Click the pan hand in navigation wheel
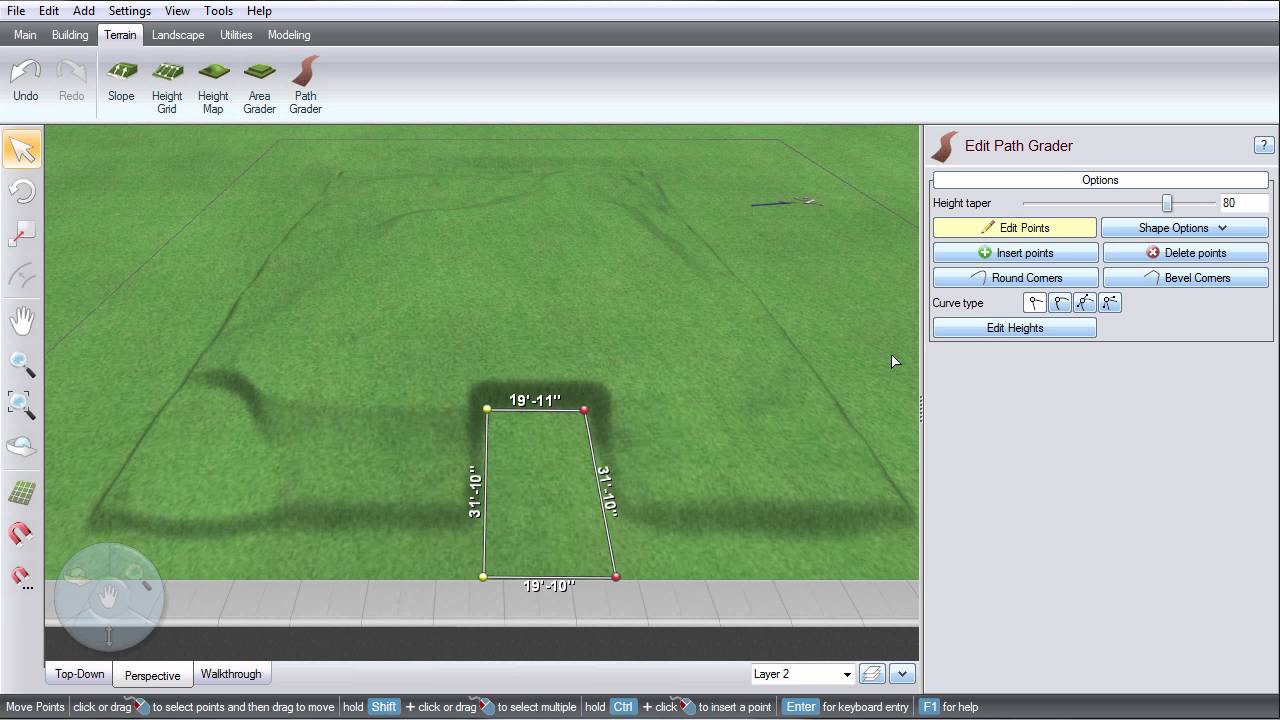This screenshot has width=1280, height=720. tap(108, 596)
